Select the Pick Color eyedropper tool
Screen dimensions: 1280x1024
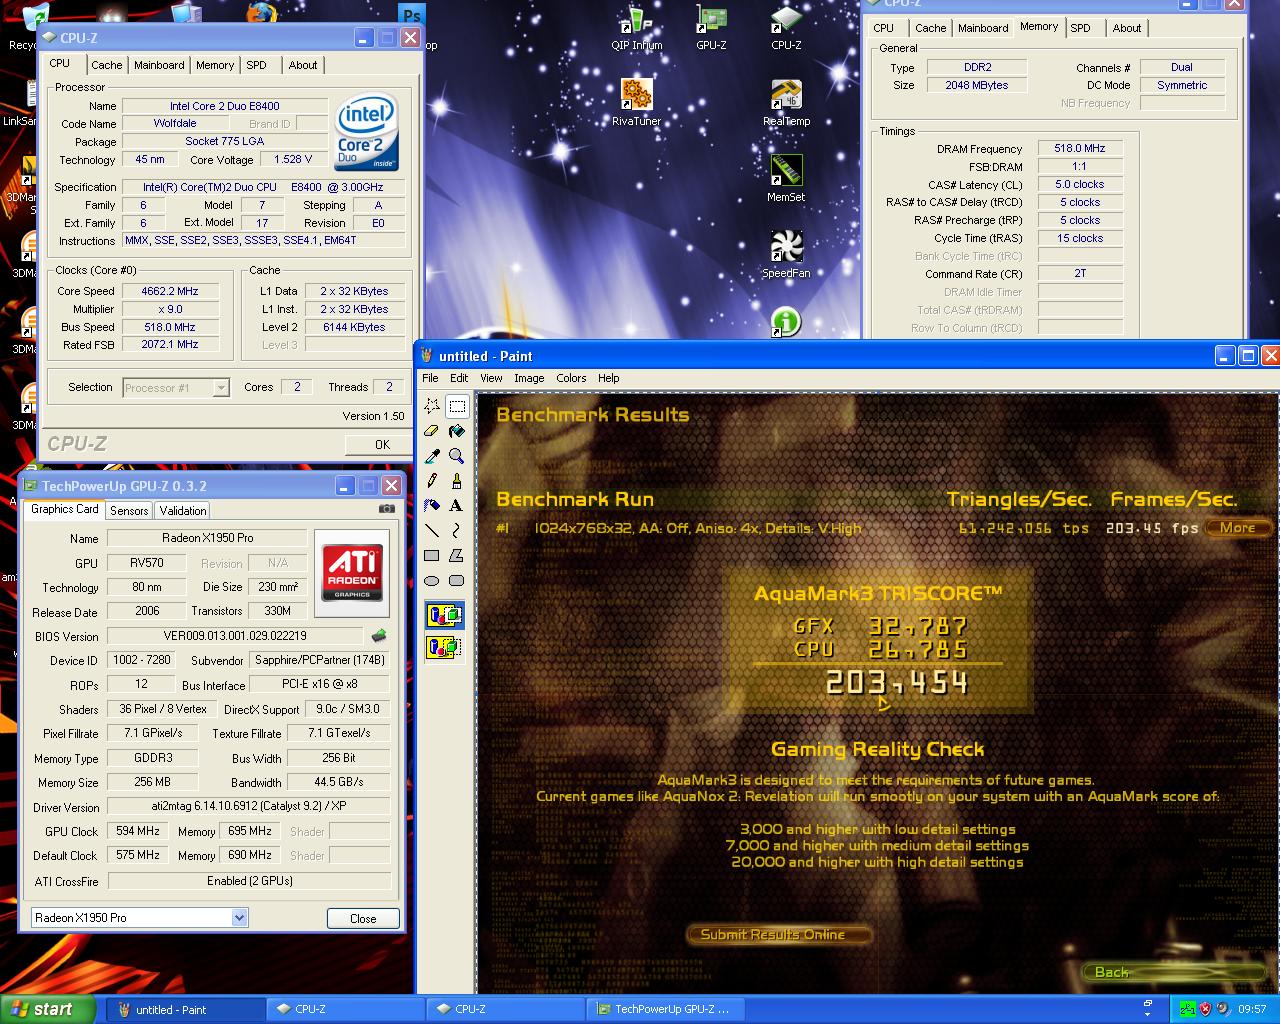pos(432,456)
